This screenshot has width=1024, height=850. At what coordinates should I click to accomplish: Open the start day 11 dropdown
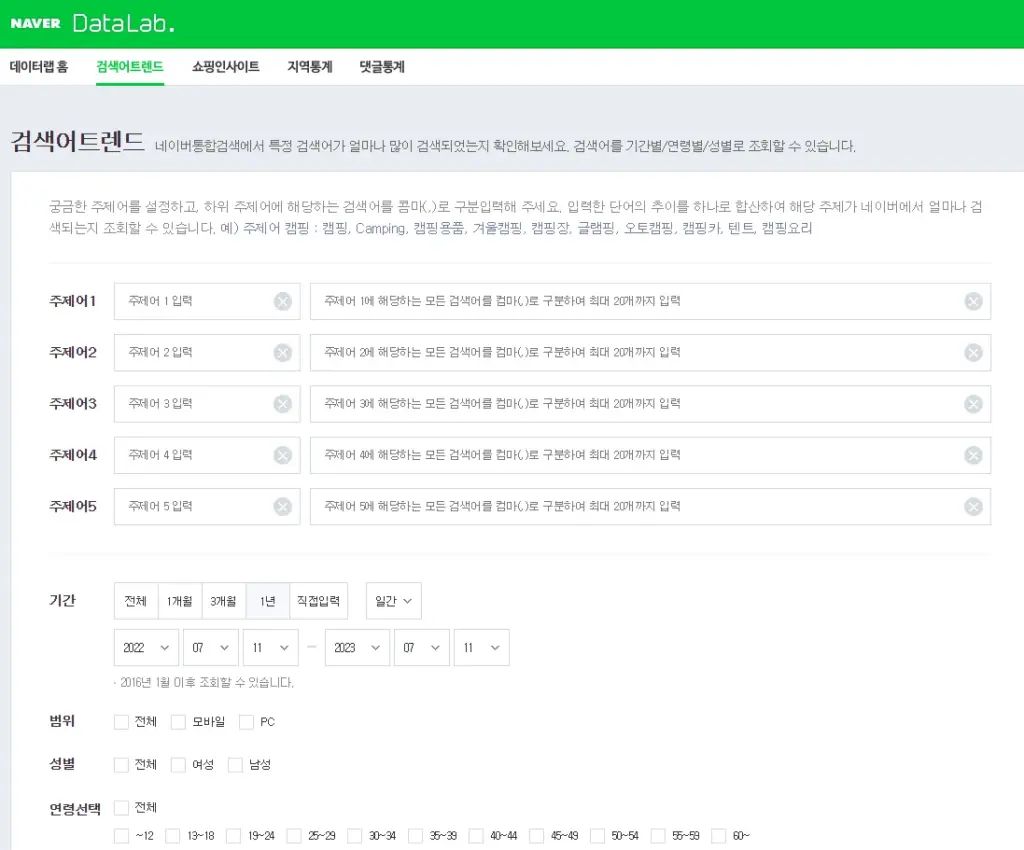[270, 648]
